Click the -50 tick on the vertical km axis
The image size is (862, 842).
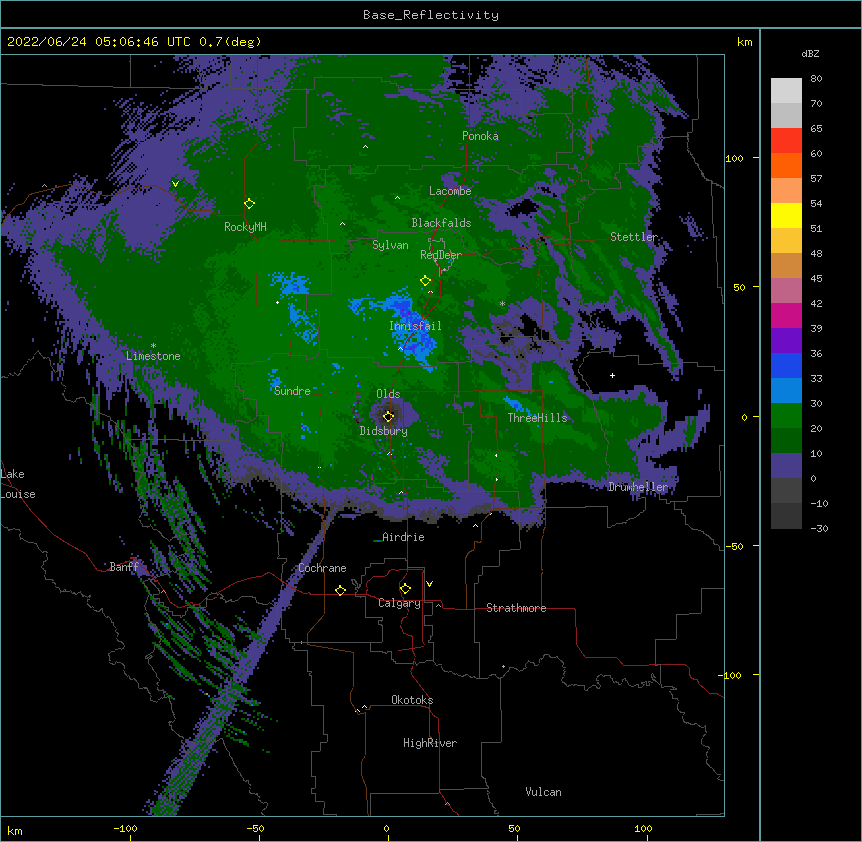tap(734, 546)
